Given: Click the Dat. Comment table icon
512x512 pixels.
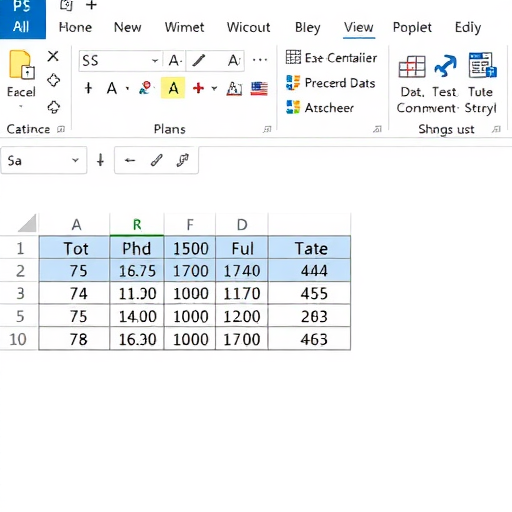Looking at the screenshot, I should click(412, 66).
